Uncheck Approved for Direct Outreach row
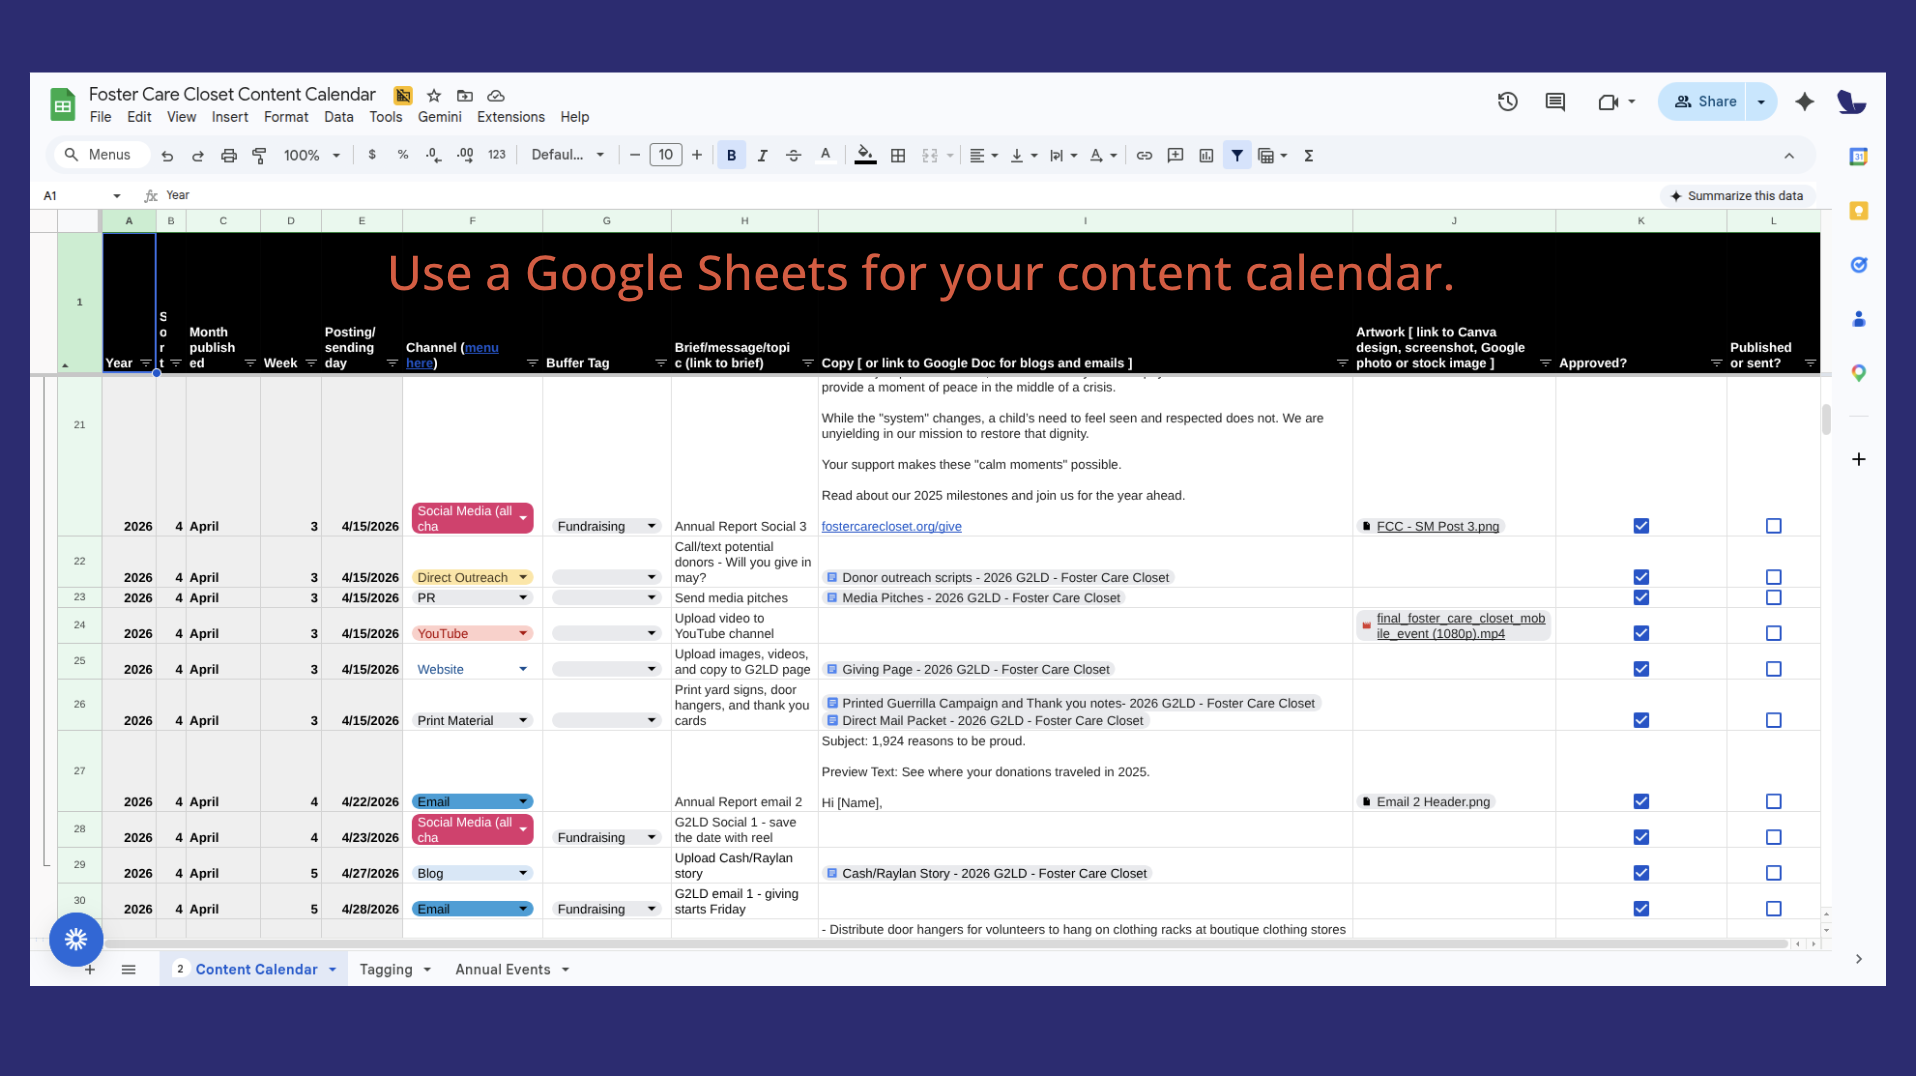Screen dimensions: 1916x1076 [1641, 577]
